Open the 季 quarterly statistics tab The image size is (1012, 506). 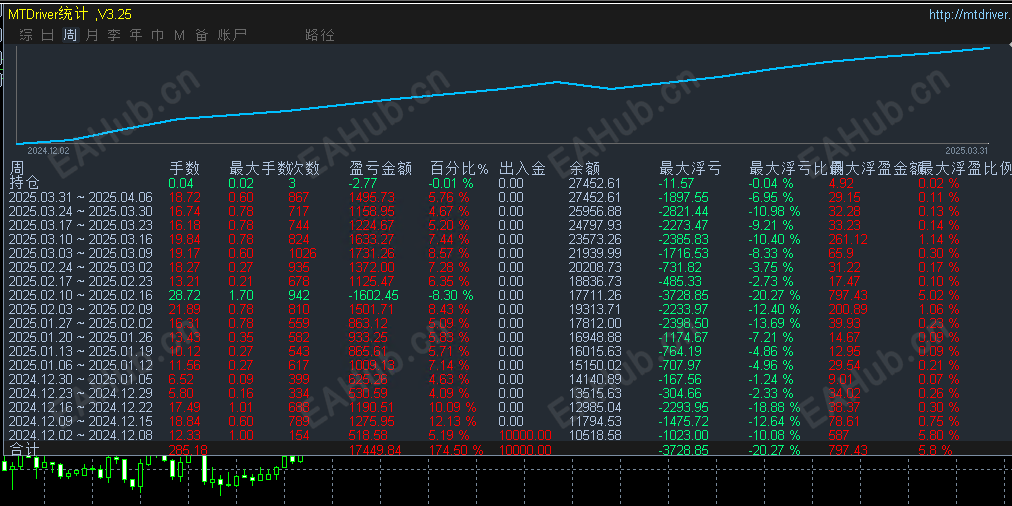(114, 35)
